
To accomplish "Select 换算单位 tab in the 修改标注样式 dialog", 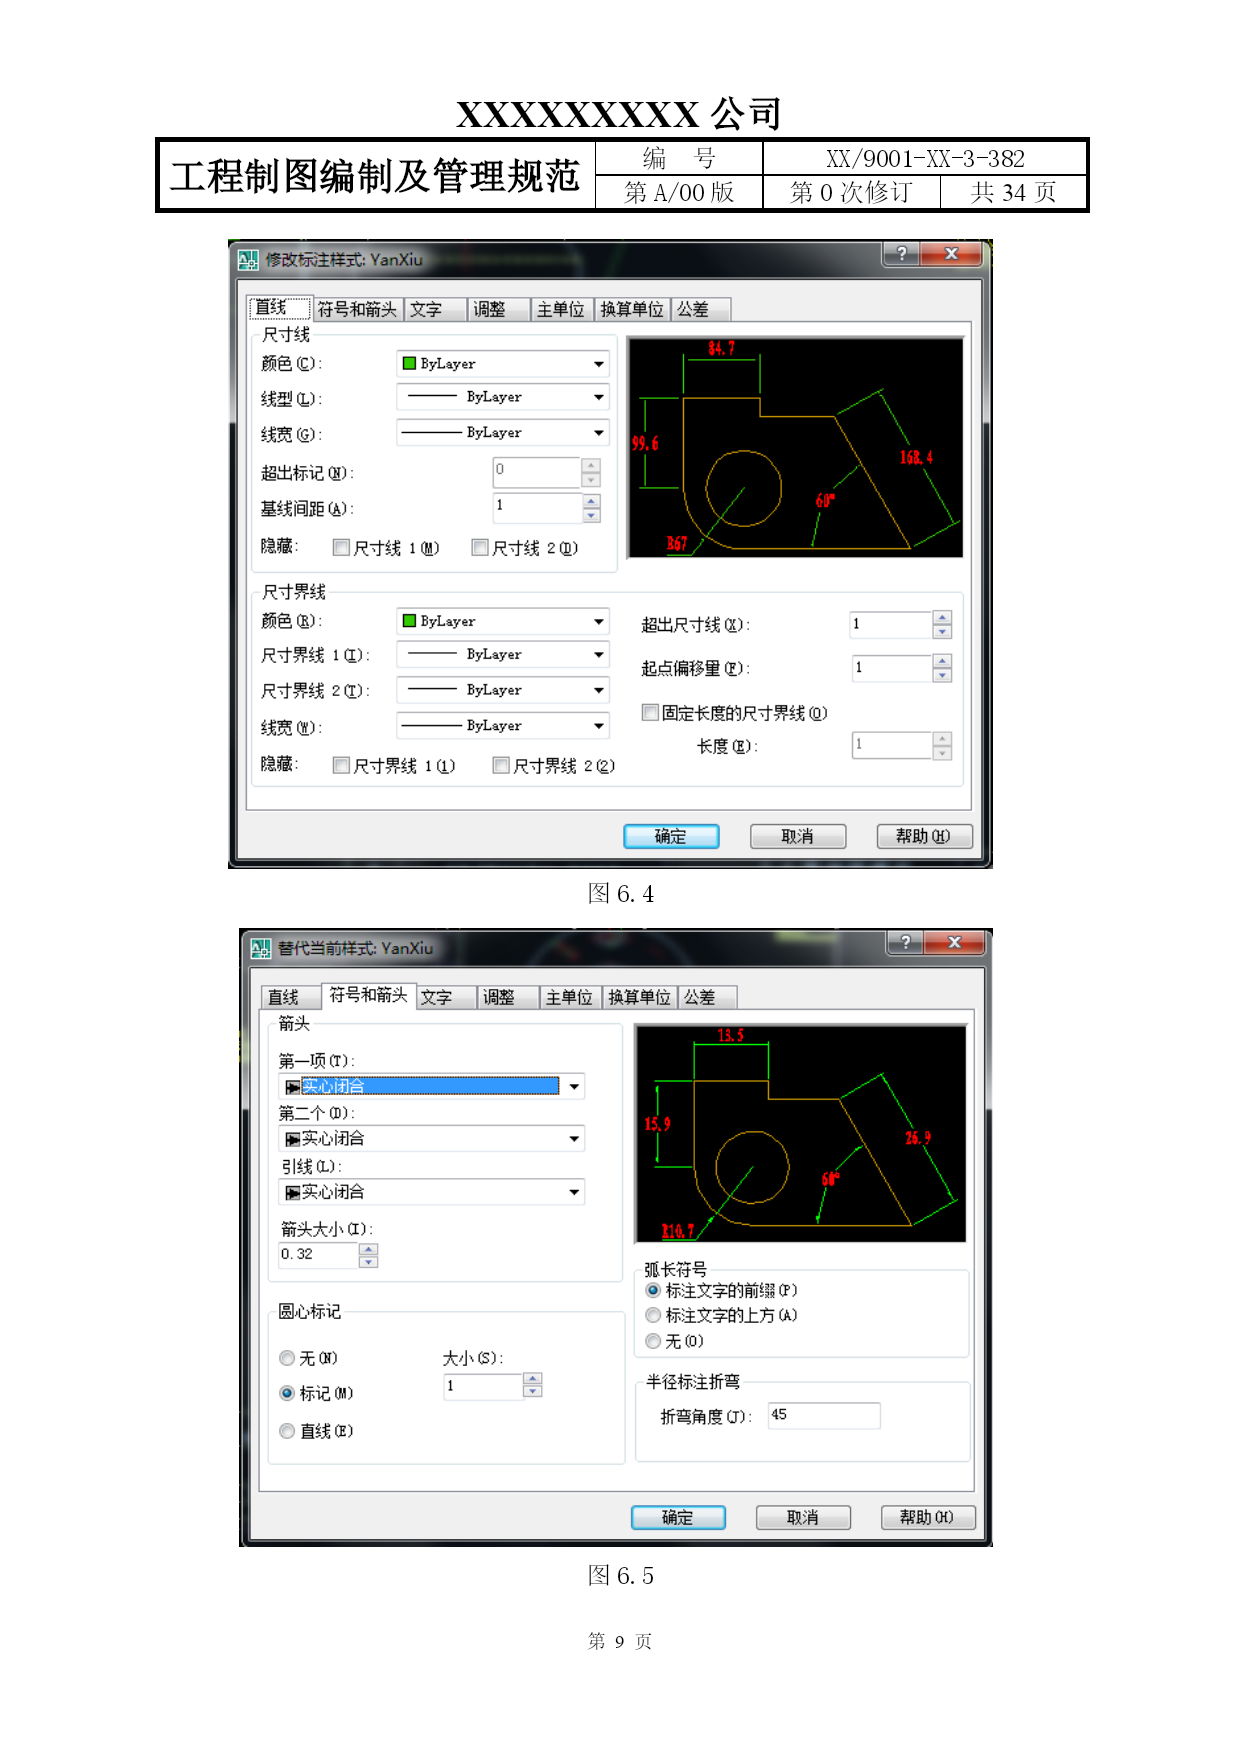I will 632,310.
